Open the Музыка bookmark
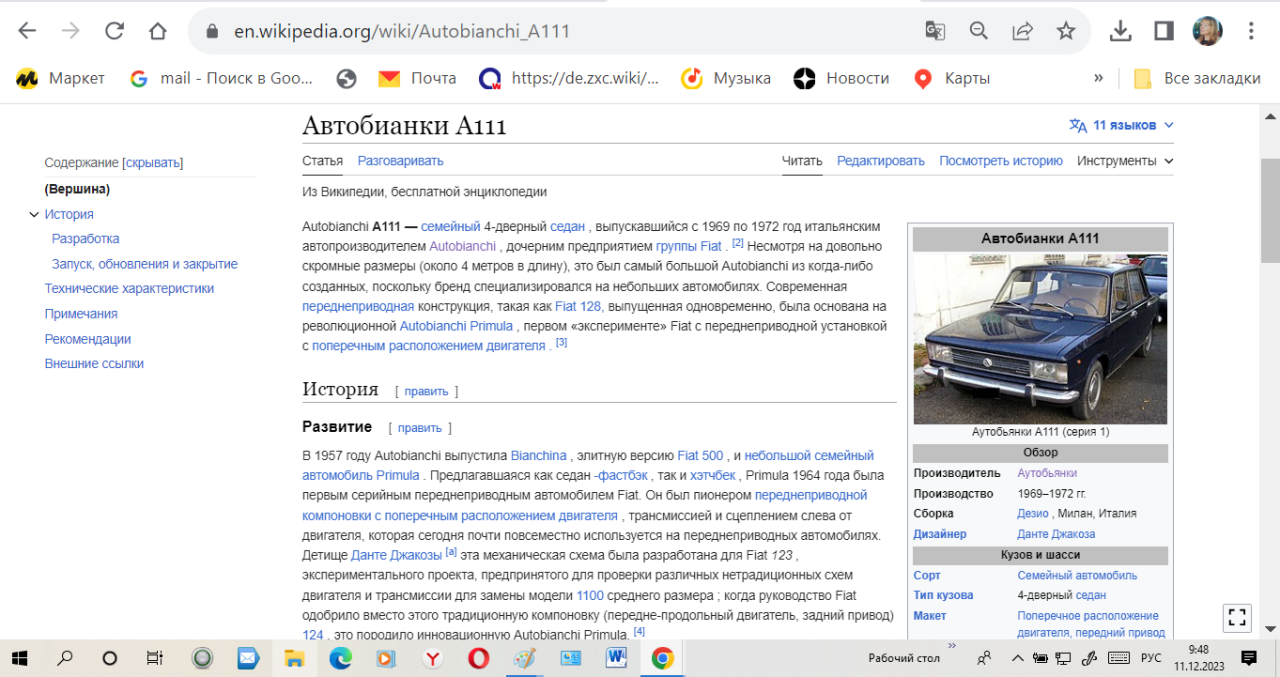 pos(726,78)
